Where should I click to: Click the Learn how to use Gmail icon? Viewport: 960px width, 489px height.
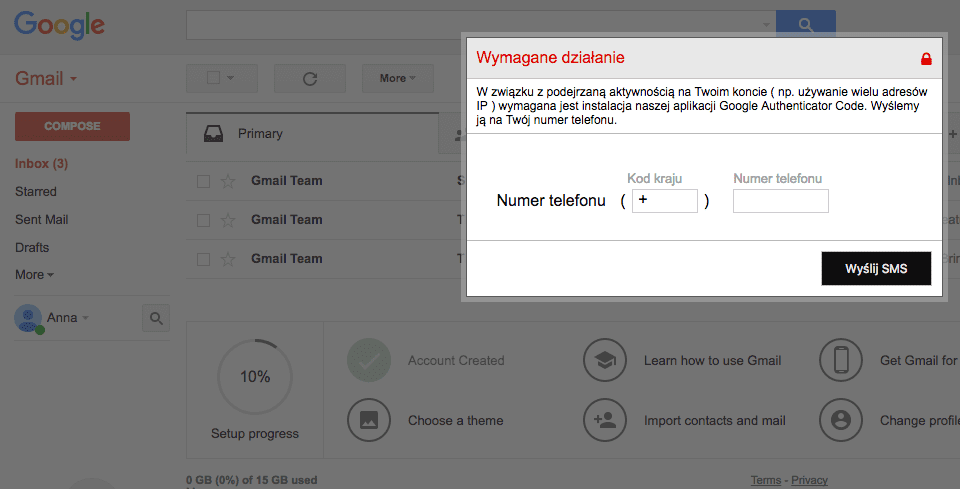tap(604, 360)
